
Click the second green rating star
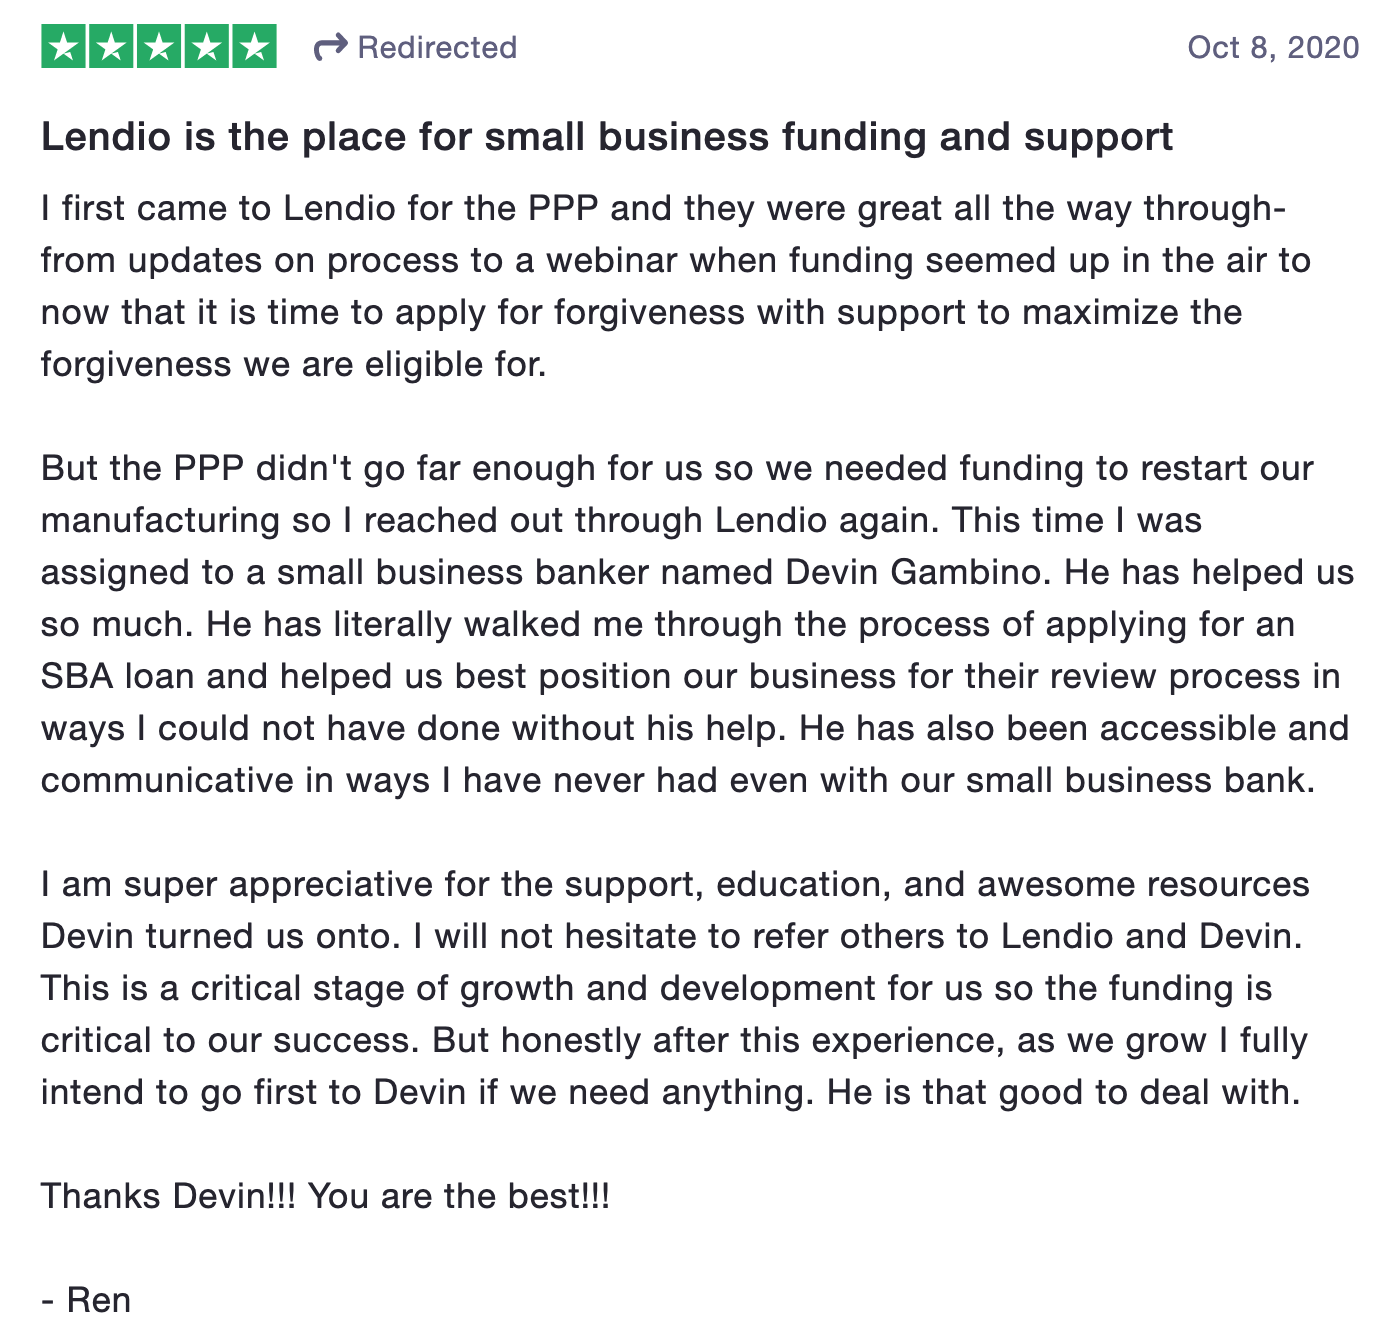pyautogui.click(x=111, y=47)
